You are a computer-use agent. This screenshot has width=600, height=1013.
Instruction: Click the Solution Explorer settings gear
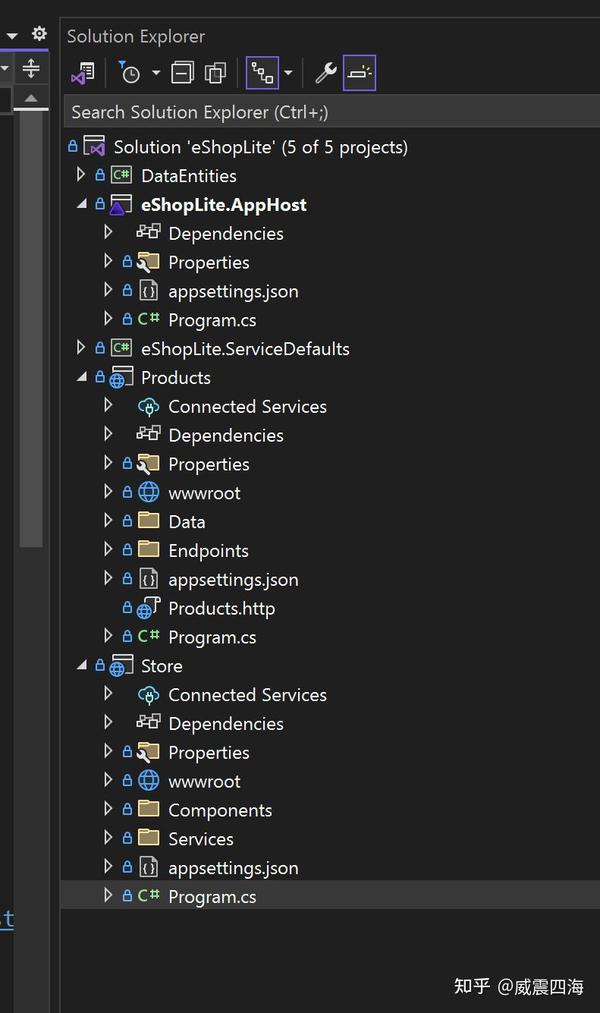coord(37,33)
